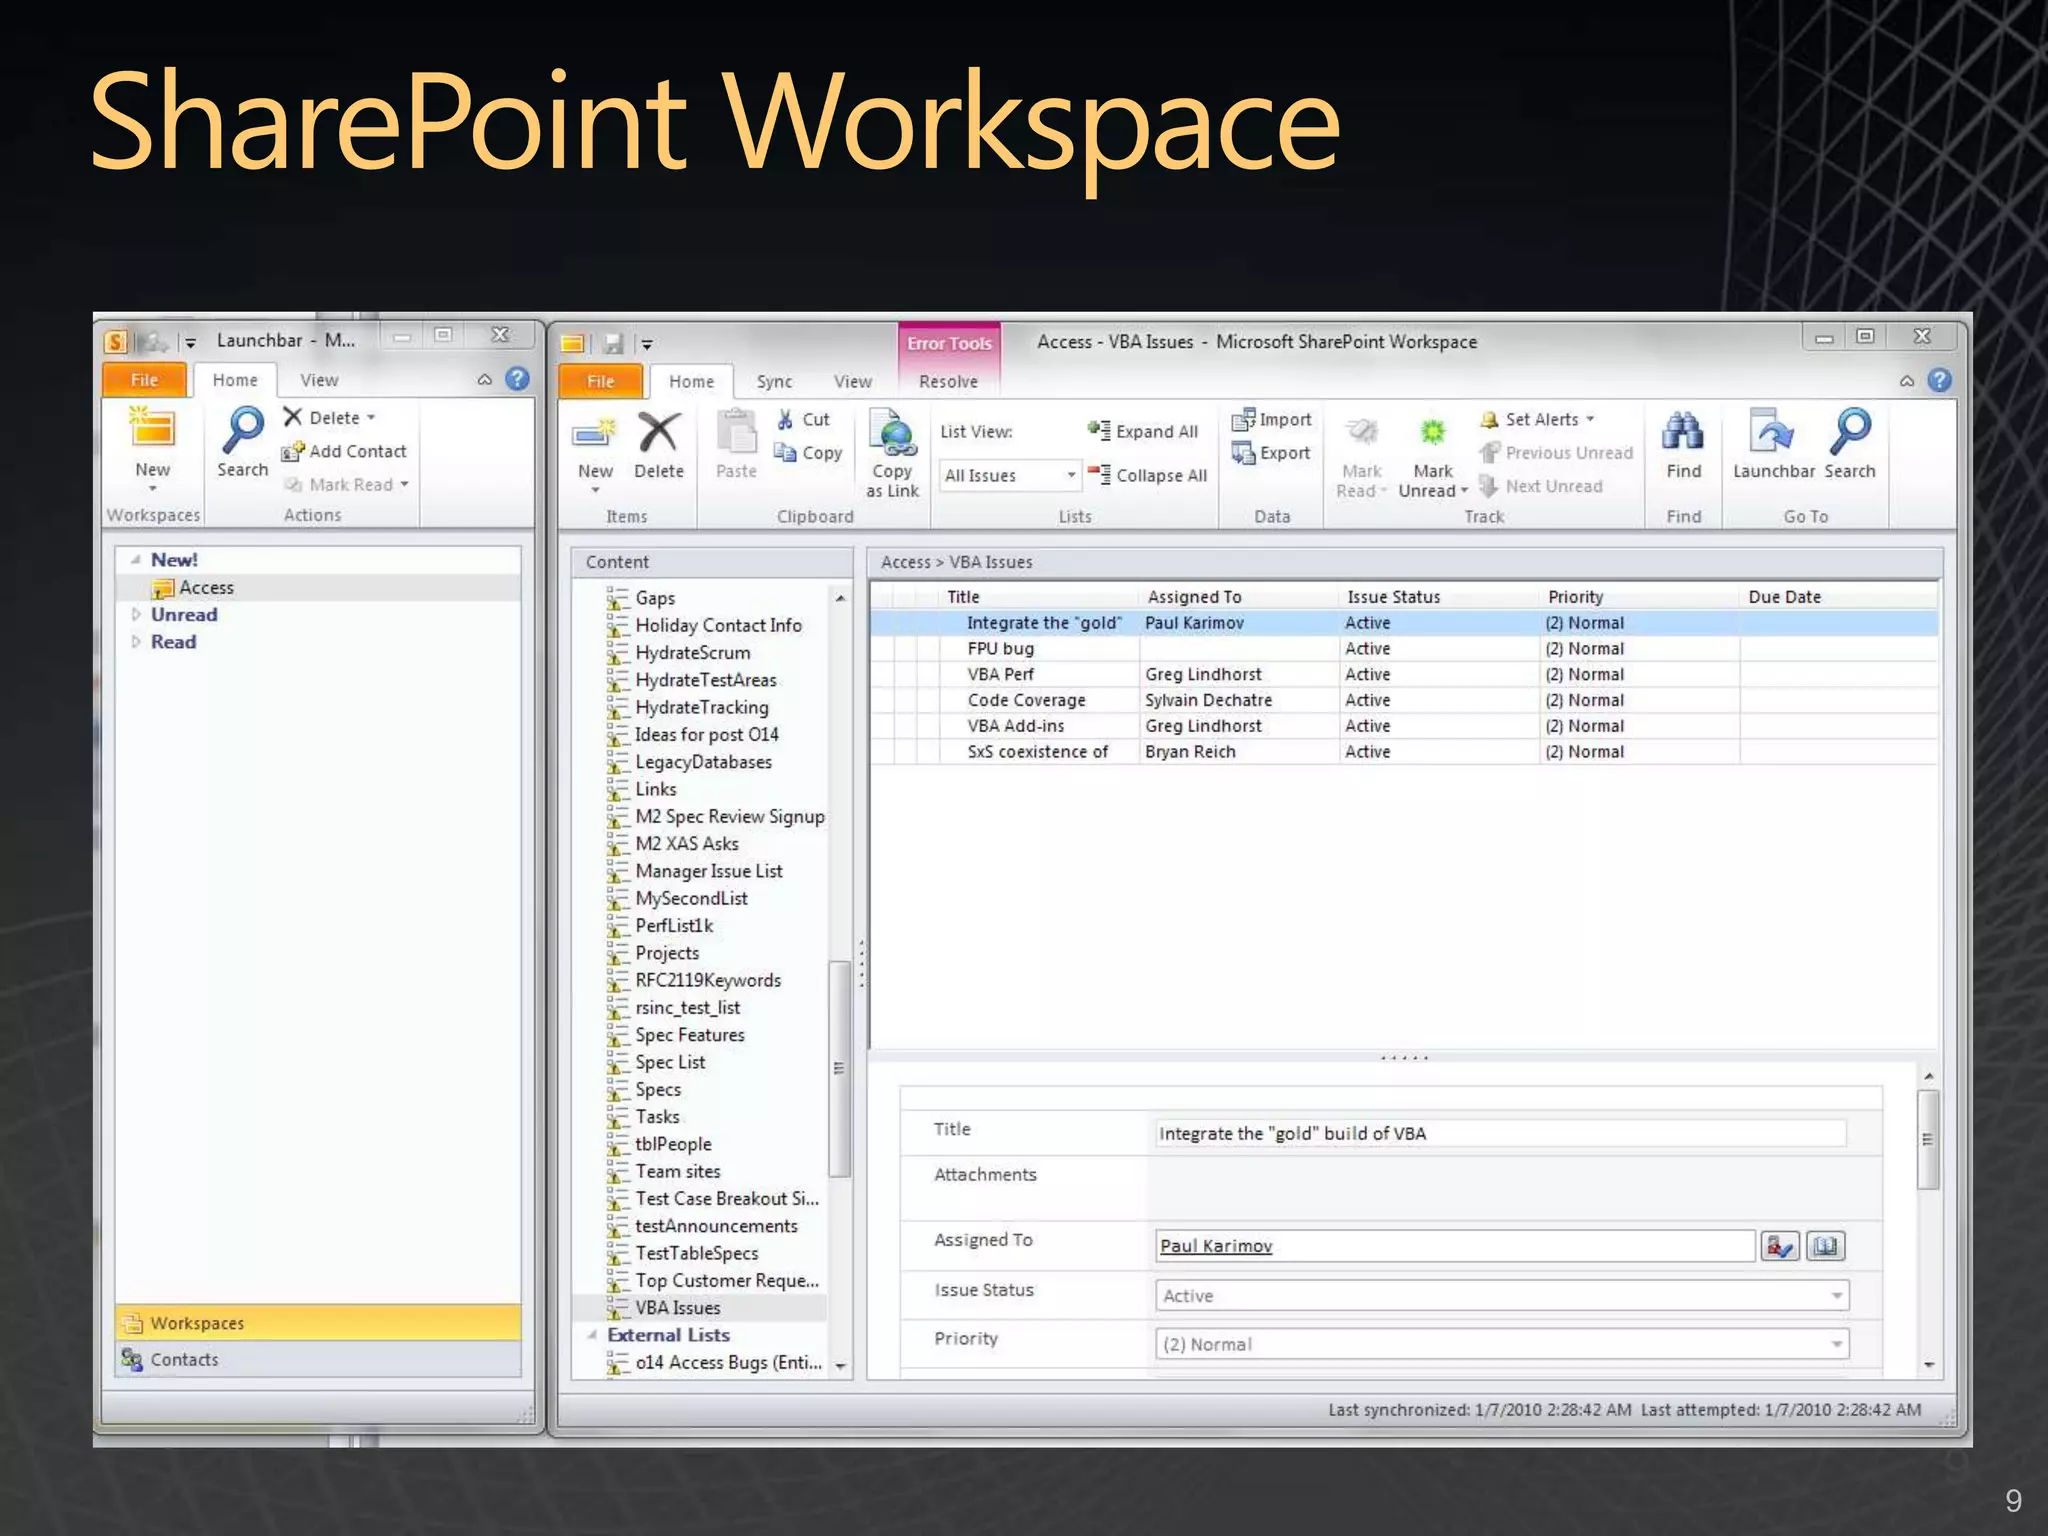Click Import in Data group
The image size is (2048, 1536).
click(x=1271, y=420)
